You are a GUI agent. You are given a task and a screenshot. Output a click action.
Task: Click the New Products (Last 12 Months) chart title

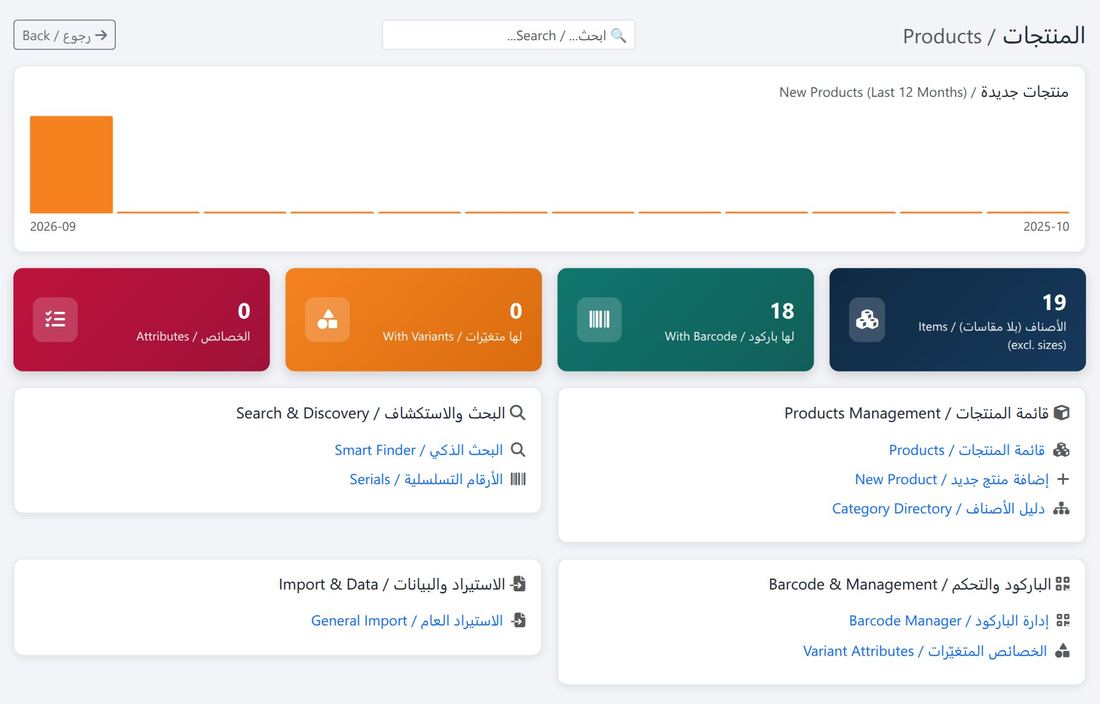pyautogui.click(x=924, y=92)
